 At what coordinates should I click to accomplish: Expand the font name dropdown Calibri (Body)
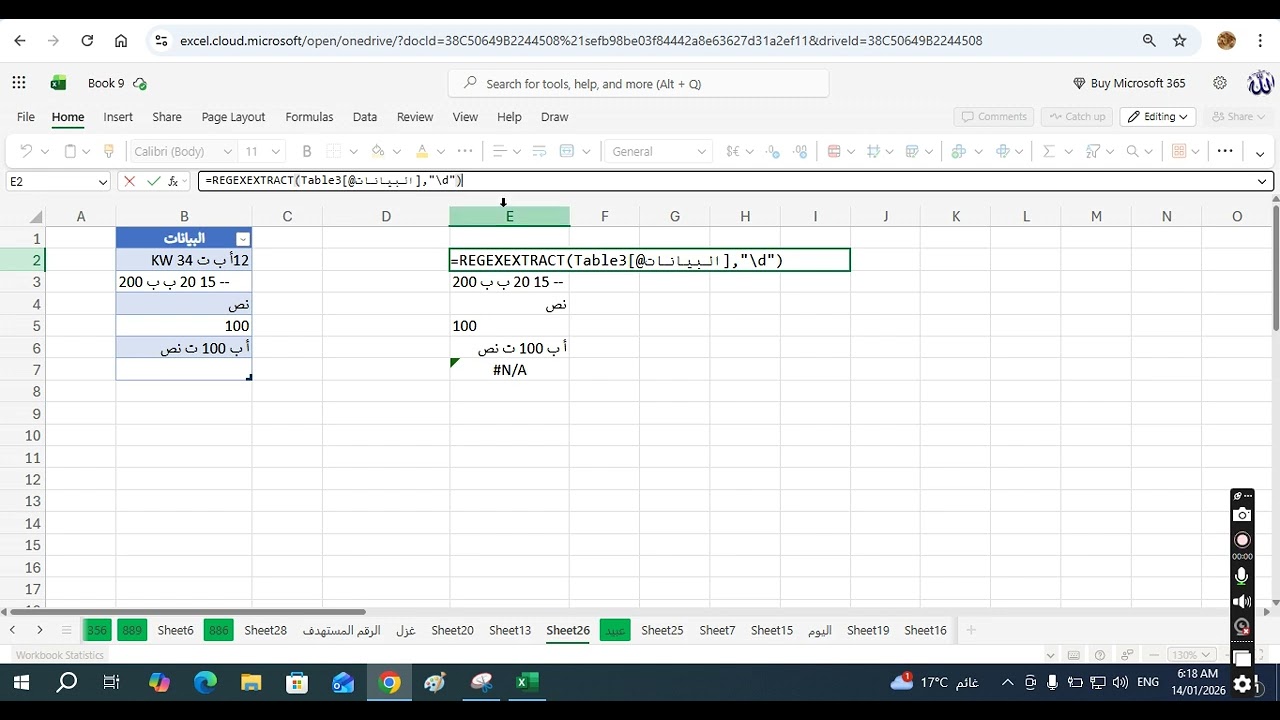(228, 151)
